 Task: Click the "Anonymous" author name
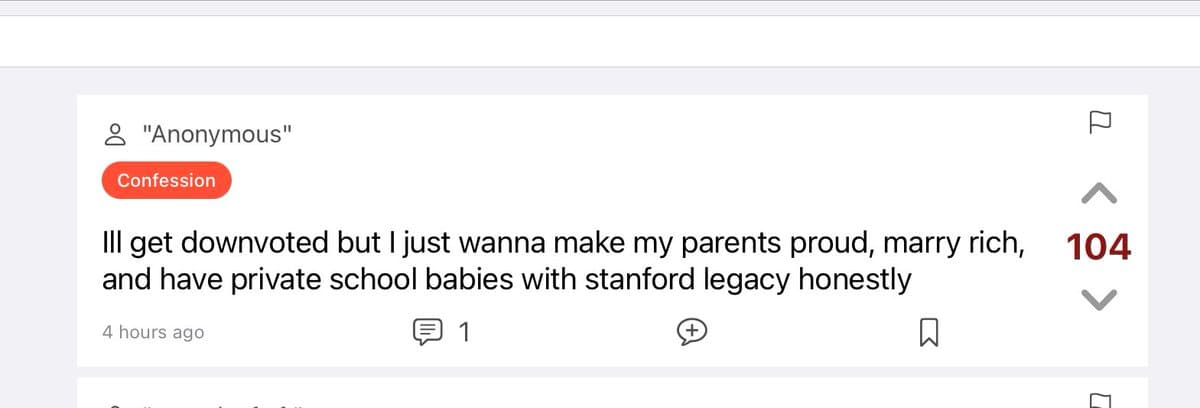(217, 134)
